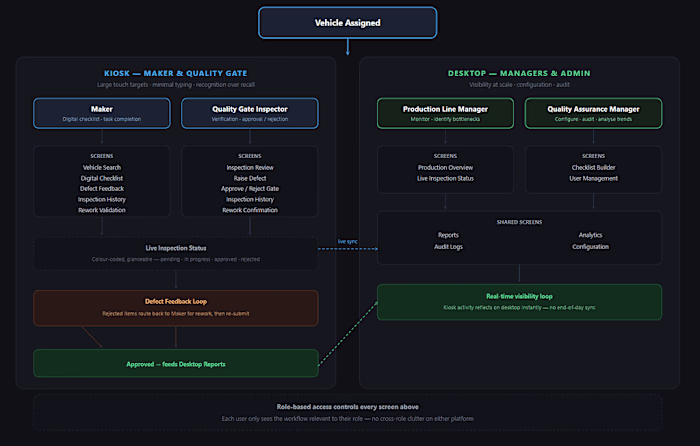Click Digital Checklist in Maker screens
700x446 pixels.
pyautogui.click(x=102, y=178)
